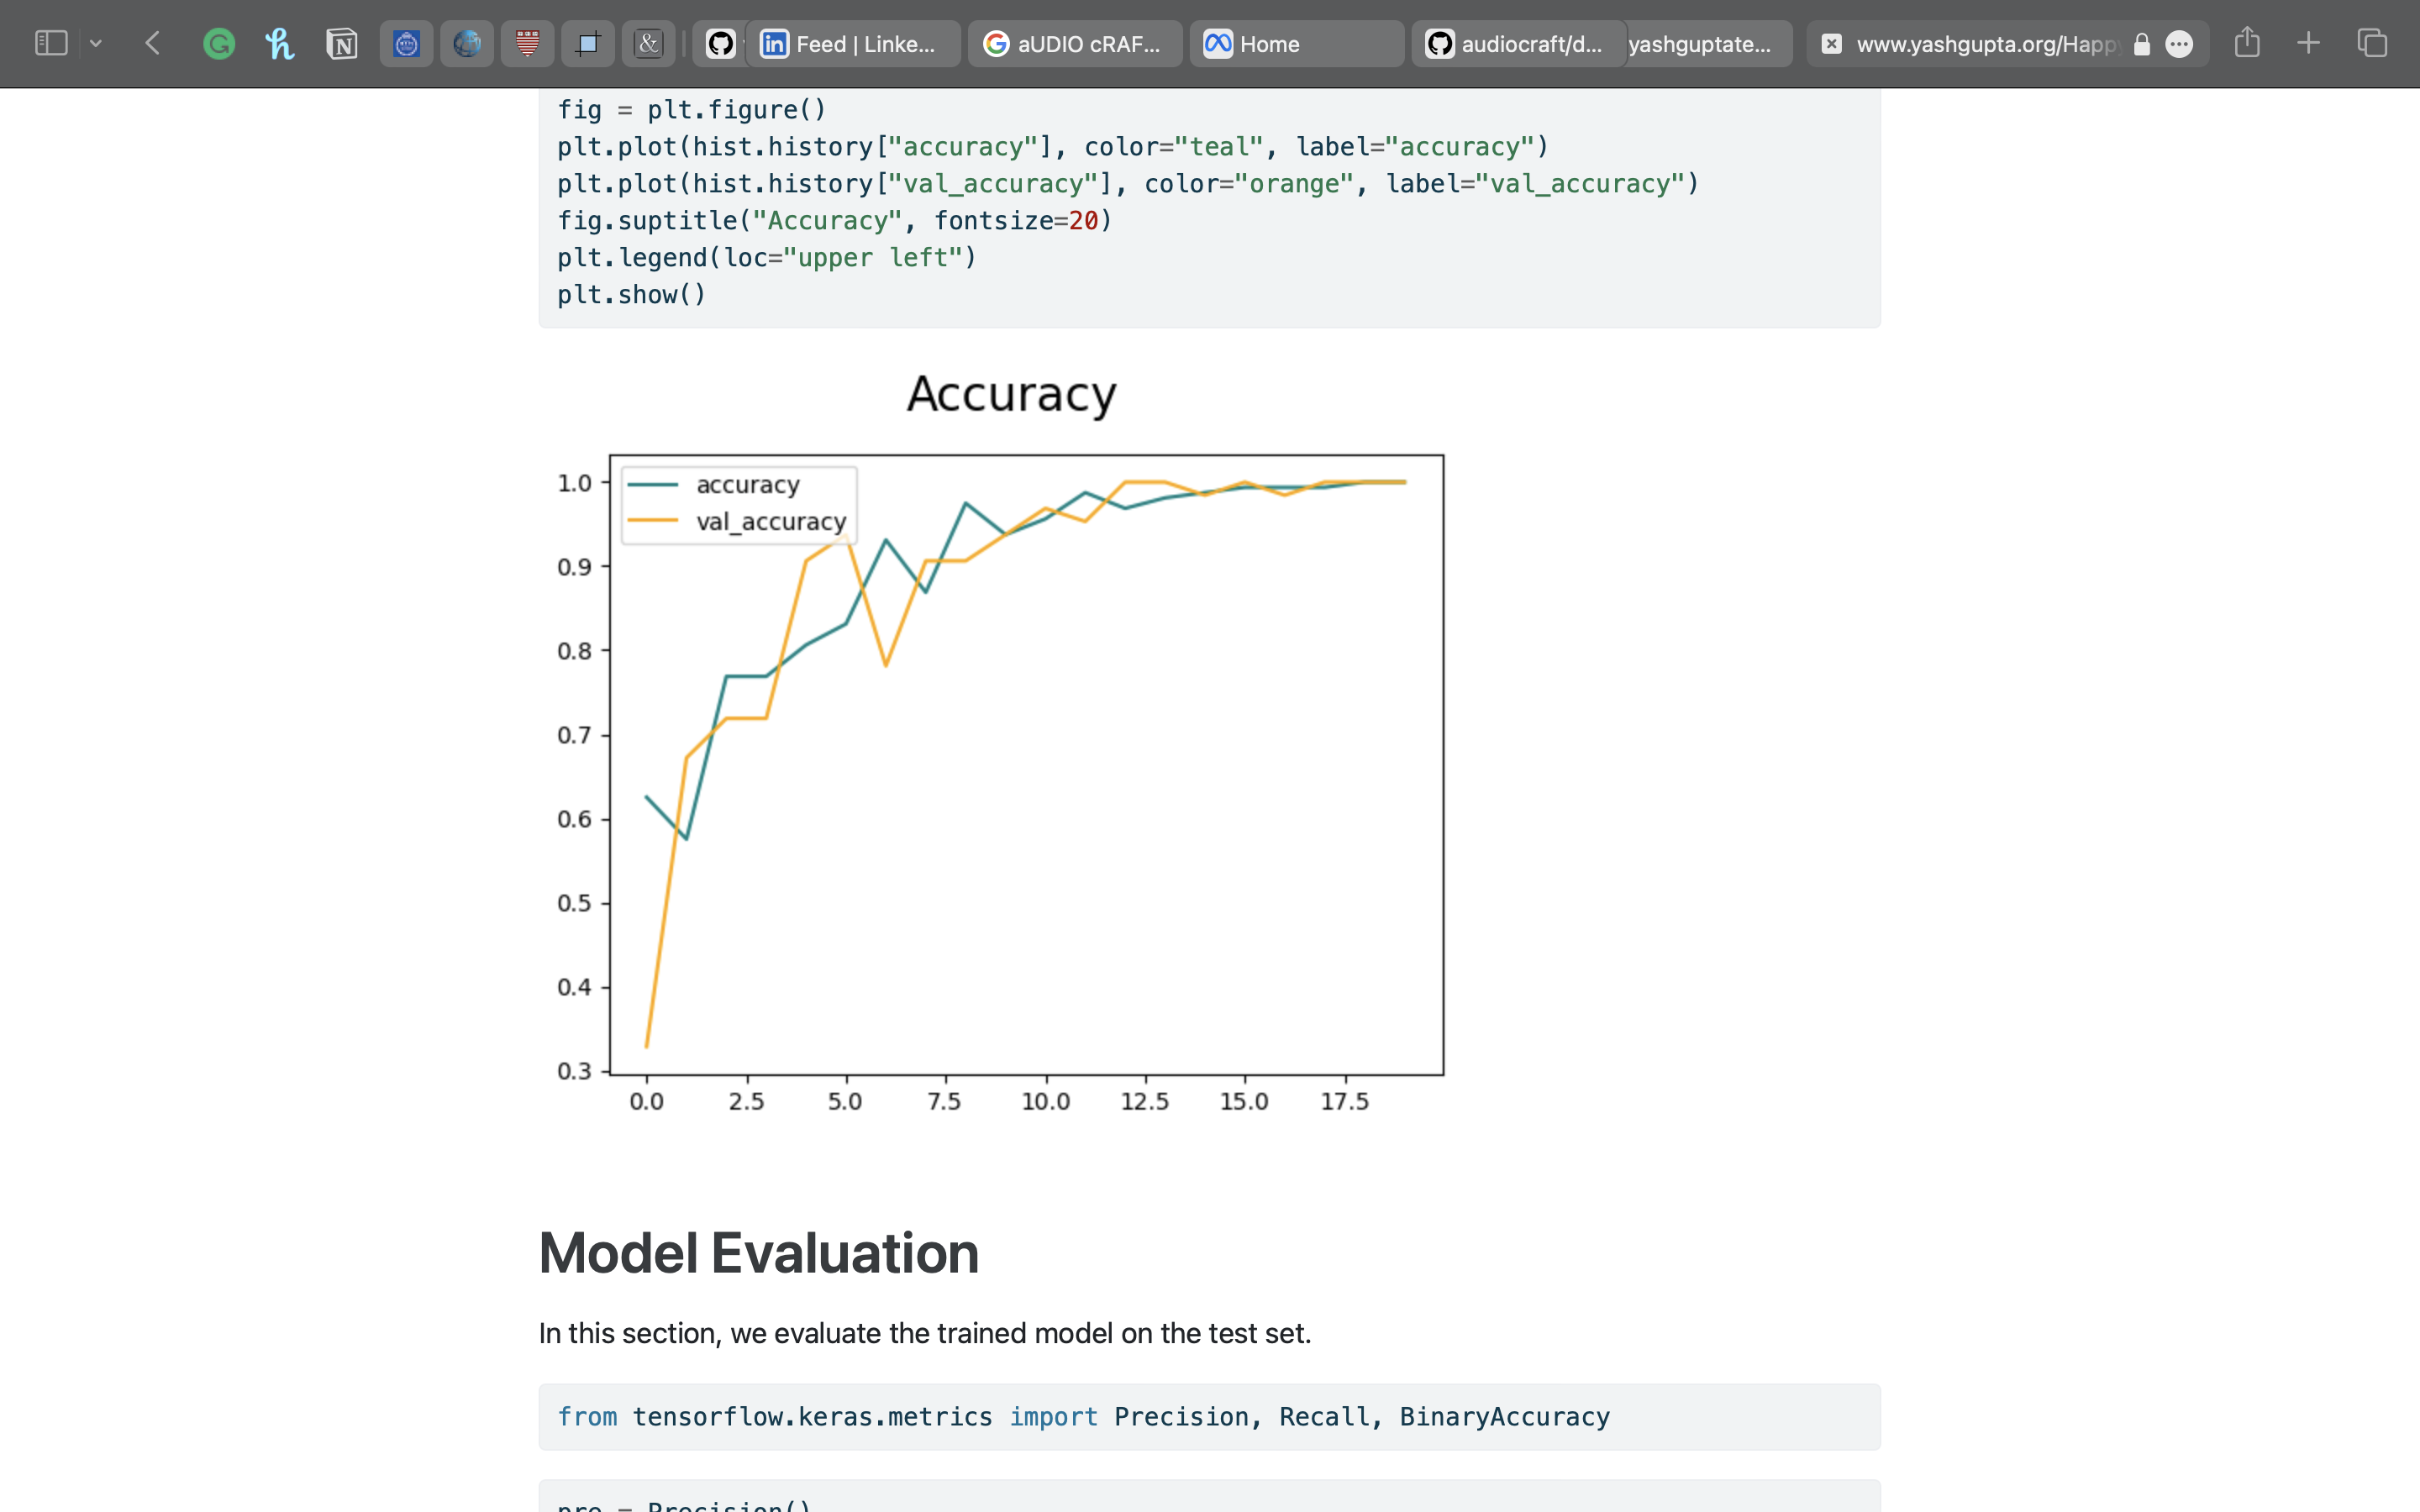Click the 'Model Evaluation' heading
Image resolution: width=2420 pixels, height=1512 pixels.
pyautogui.click(x=759, y=1252)
